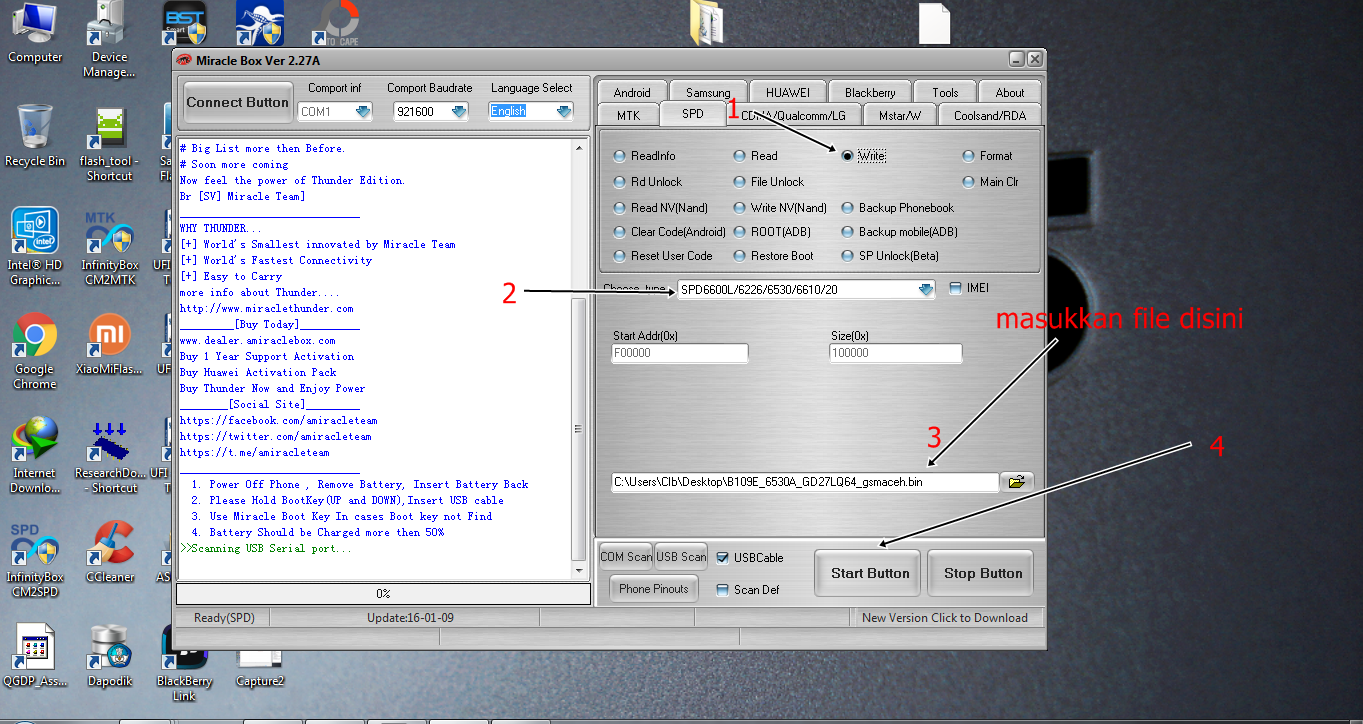Switch to the MTK tab
Viewport: 1363px width, 724px height.
[x=628, y=115]
